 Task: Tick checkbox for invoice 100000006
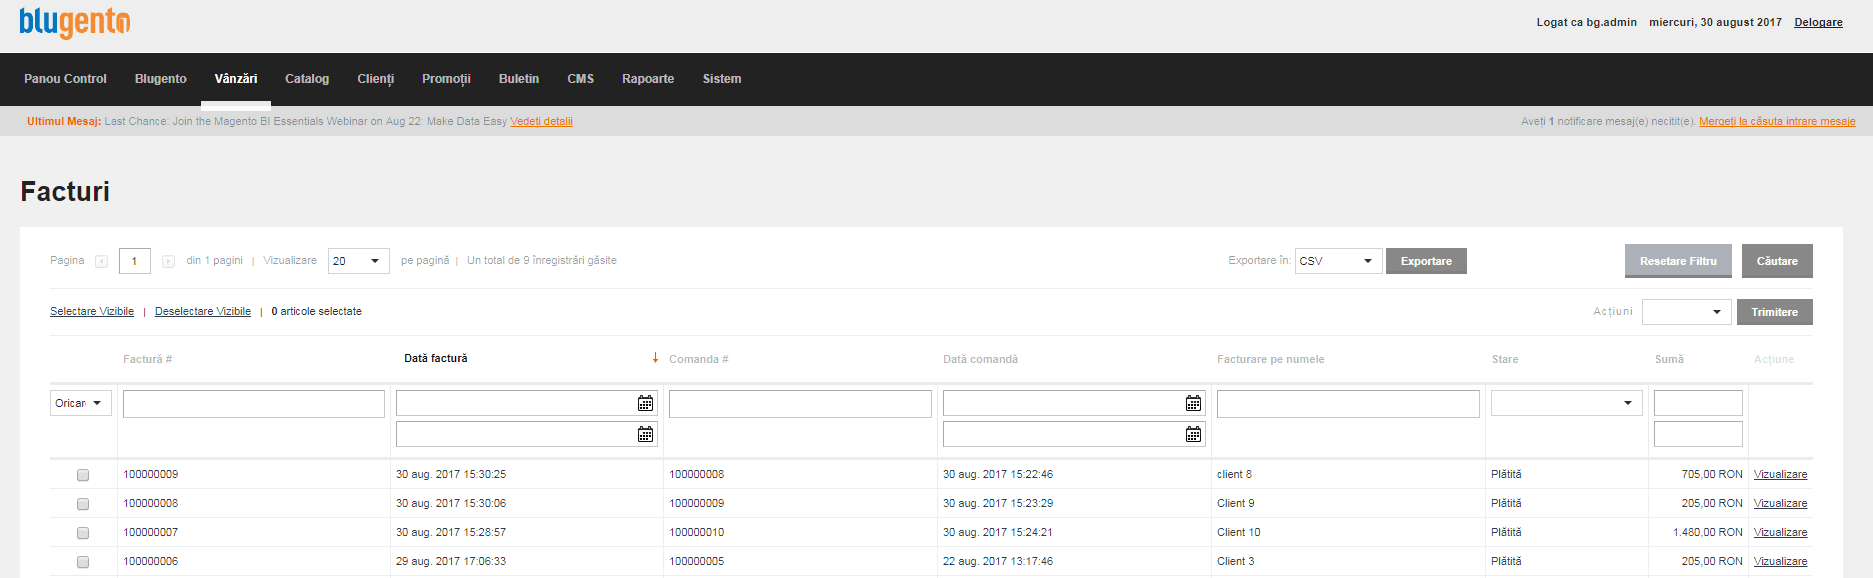pyautogui.click(x=83, y=562)
